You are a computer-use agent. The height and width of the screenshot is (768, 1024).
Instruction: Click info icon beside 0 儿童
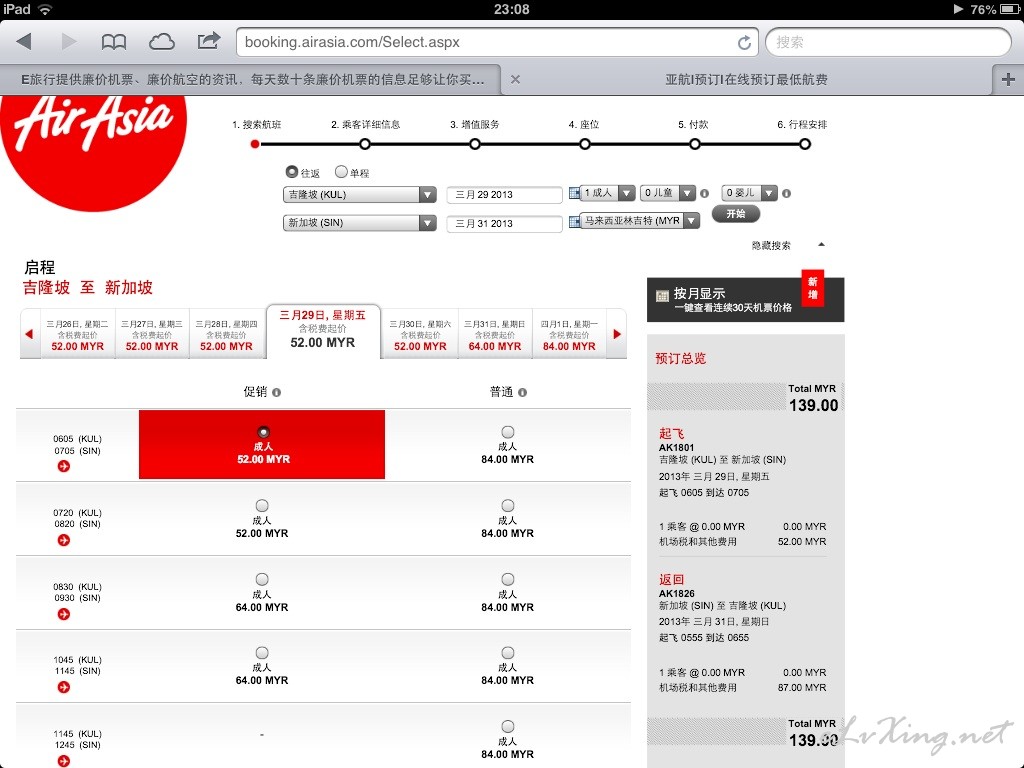(704, 193)
